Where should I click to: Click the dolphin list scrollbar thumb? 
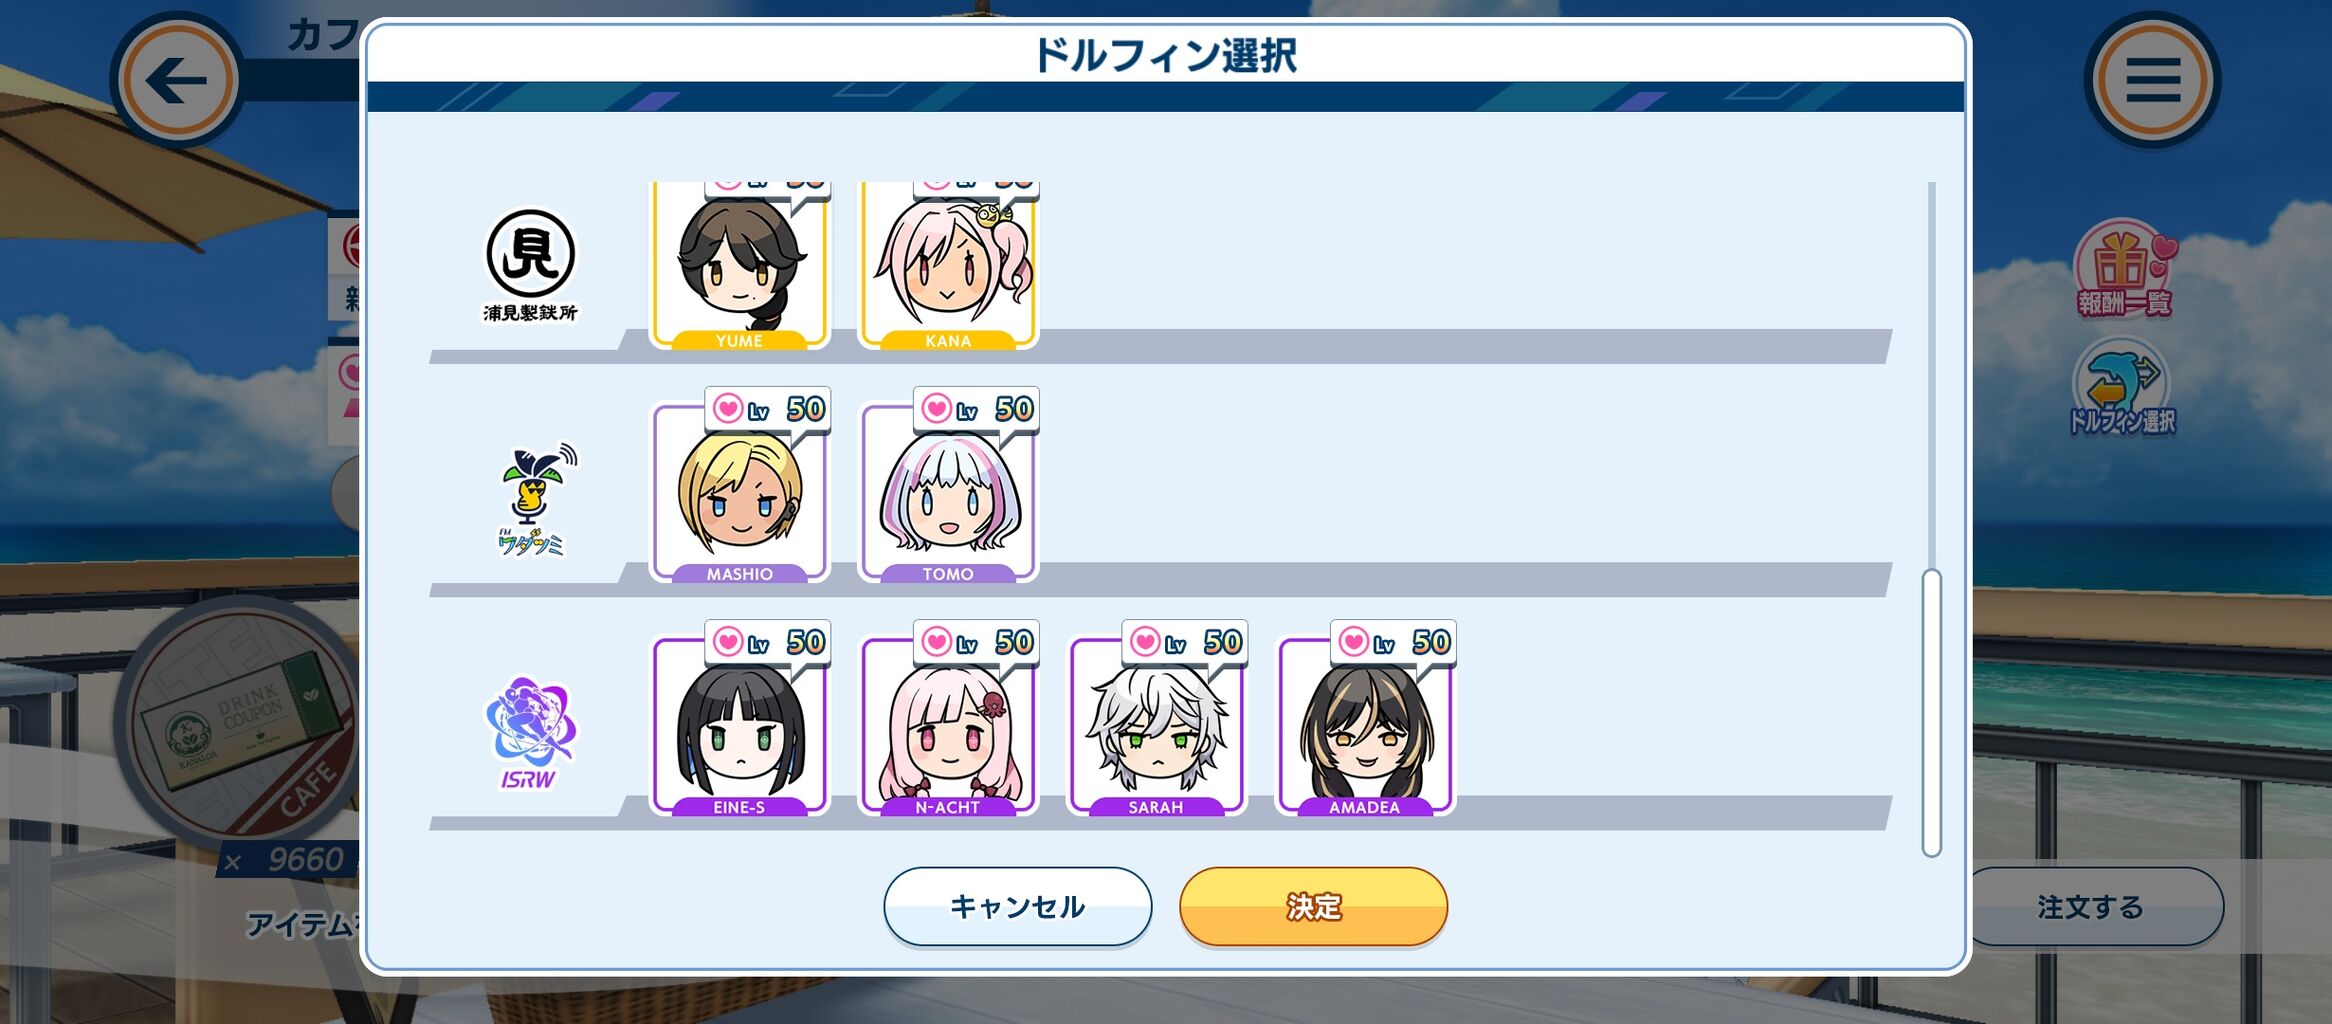tap(1932, 713)
